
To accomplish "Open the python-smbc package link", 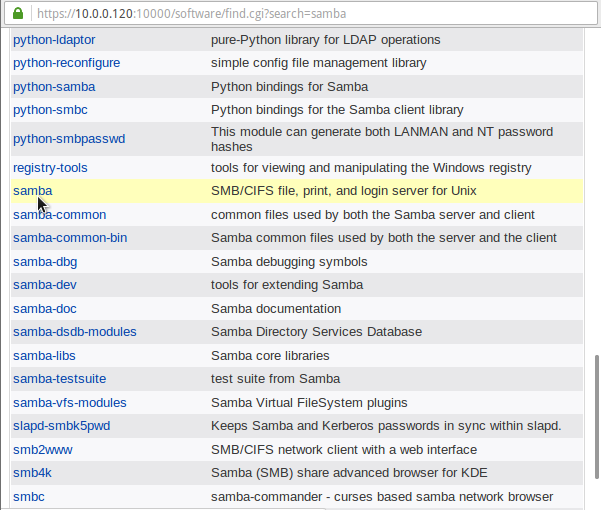I will point(50,110).
